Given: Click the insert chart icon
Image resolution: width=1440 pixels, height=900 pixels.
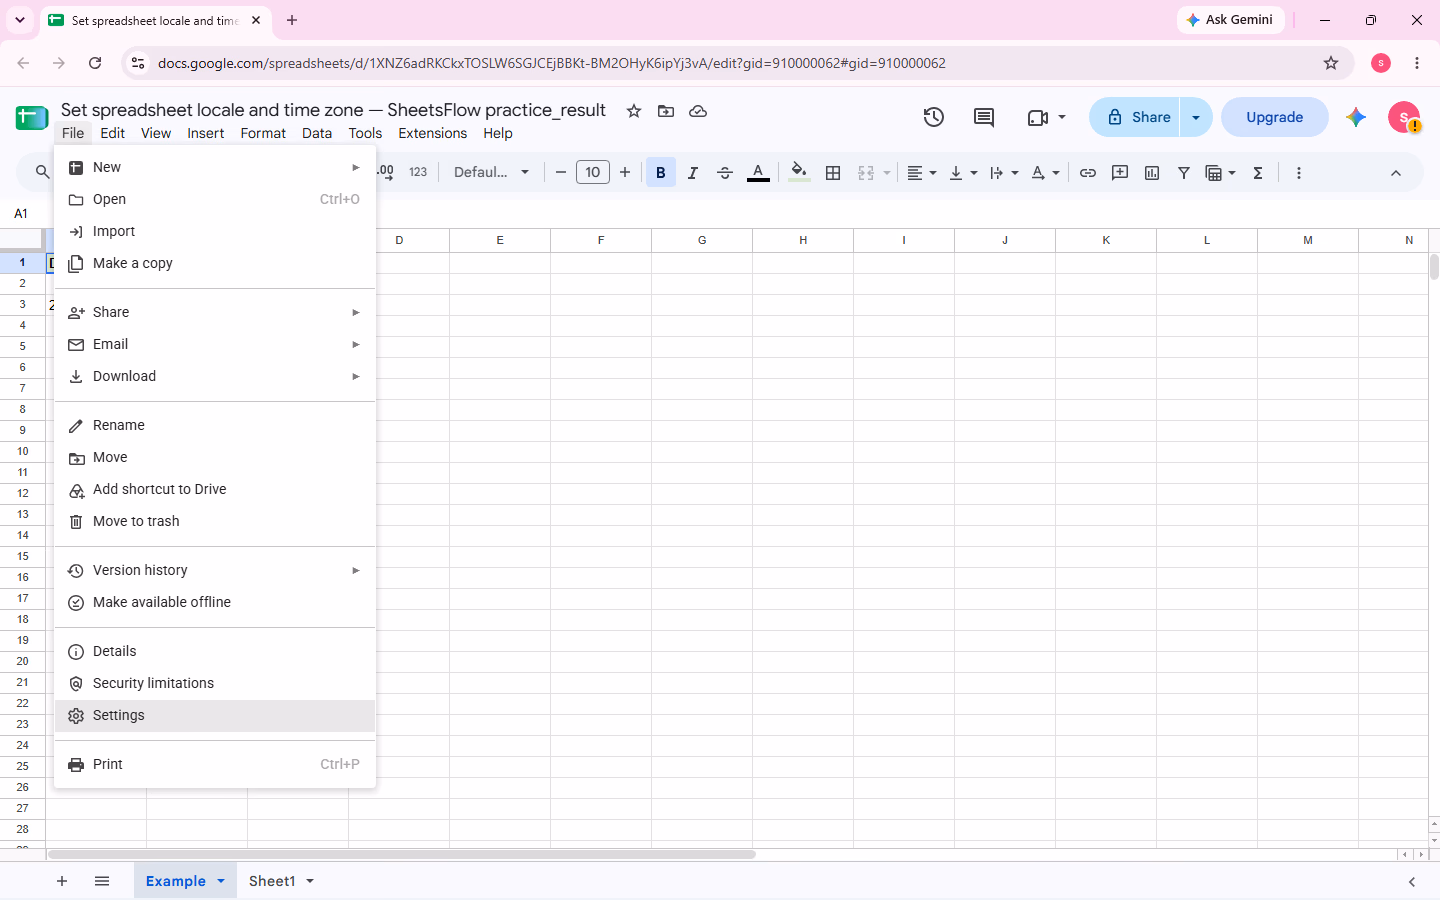Looking at the screenshot, I should tap(1152, 173).
